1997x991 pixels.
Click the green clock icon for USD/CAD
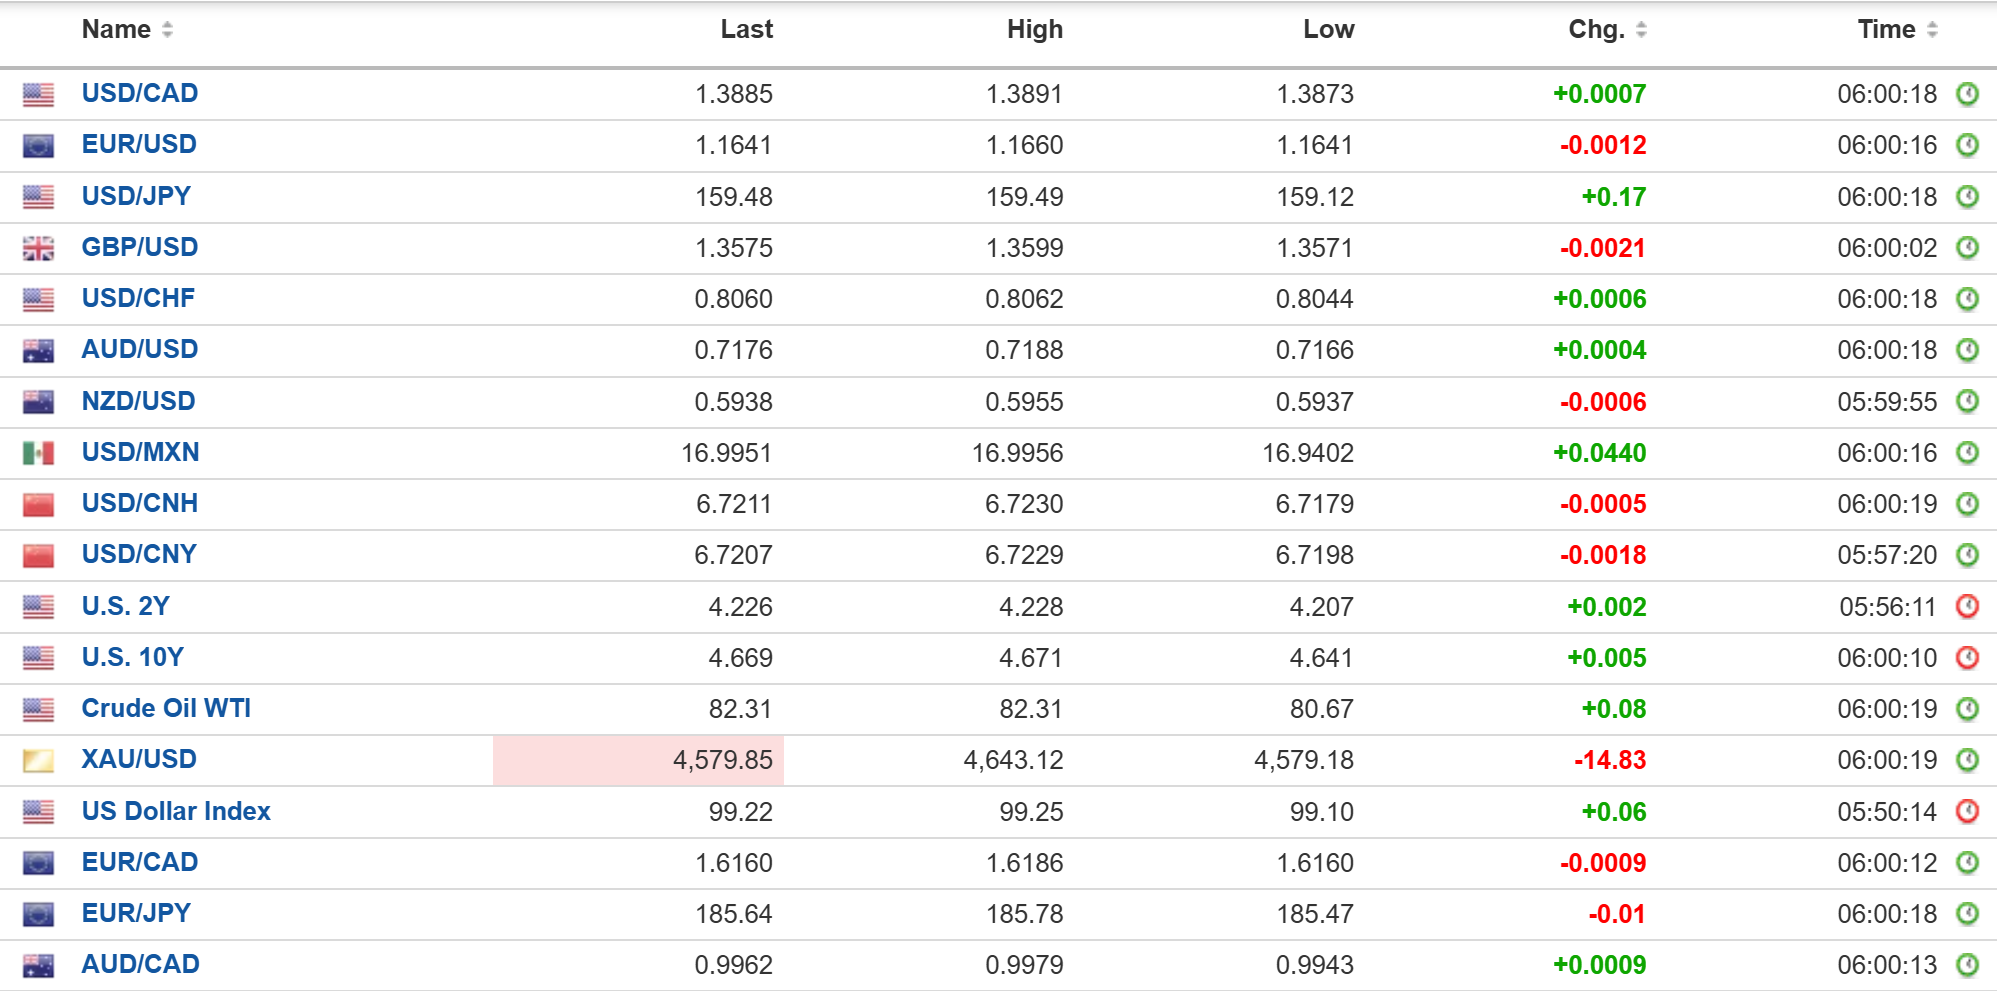pos(1967,94)
